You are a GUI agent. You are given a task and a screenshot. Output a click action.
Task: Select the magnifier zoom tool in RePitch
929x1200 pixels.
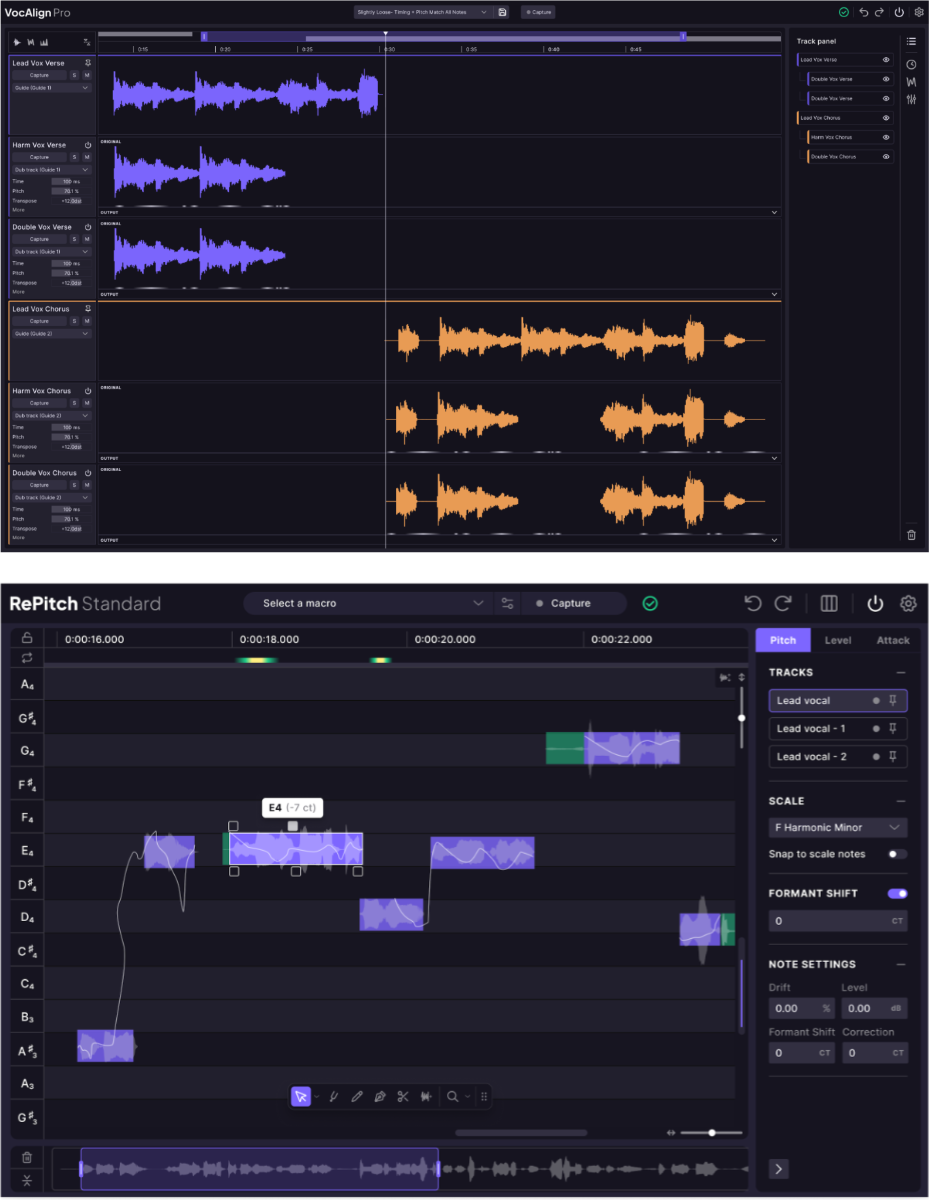[453, 1096]
